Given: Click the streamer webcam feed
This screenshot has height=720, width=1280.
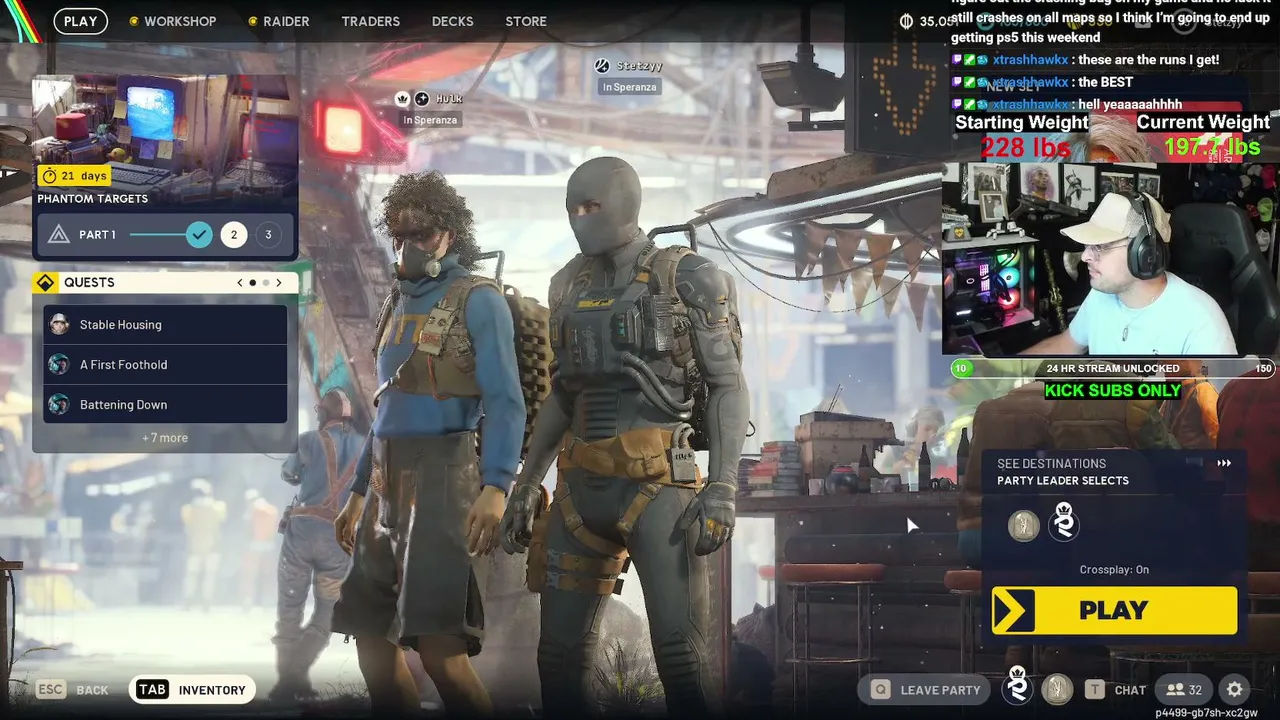Looking at the screenshot, I should (1110, 260).
